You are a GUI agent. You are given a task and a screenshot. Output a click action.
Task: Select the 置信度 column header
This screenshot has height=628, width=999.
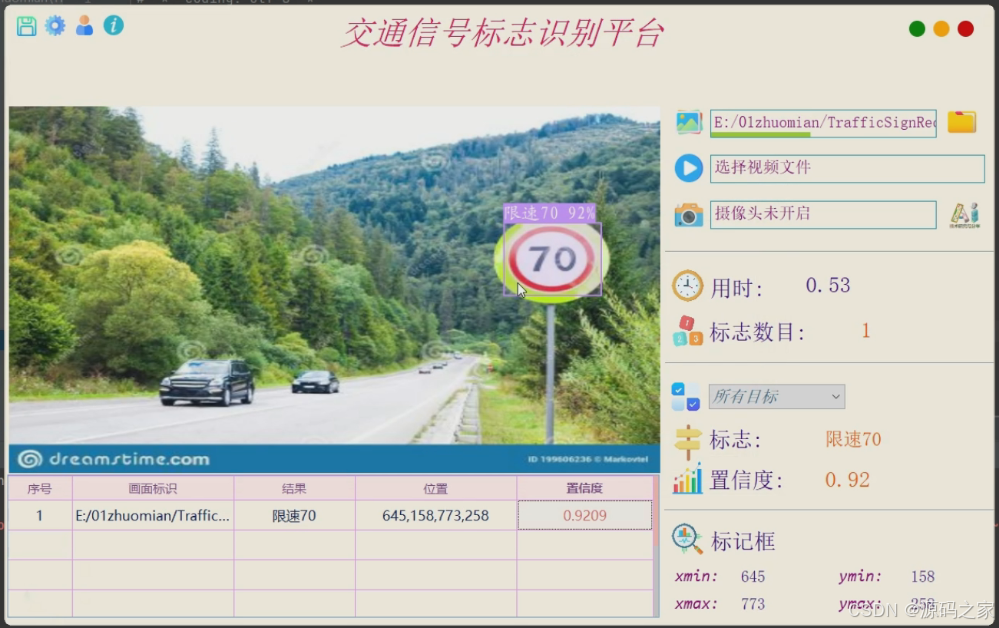click(583, 488)
